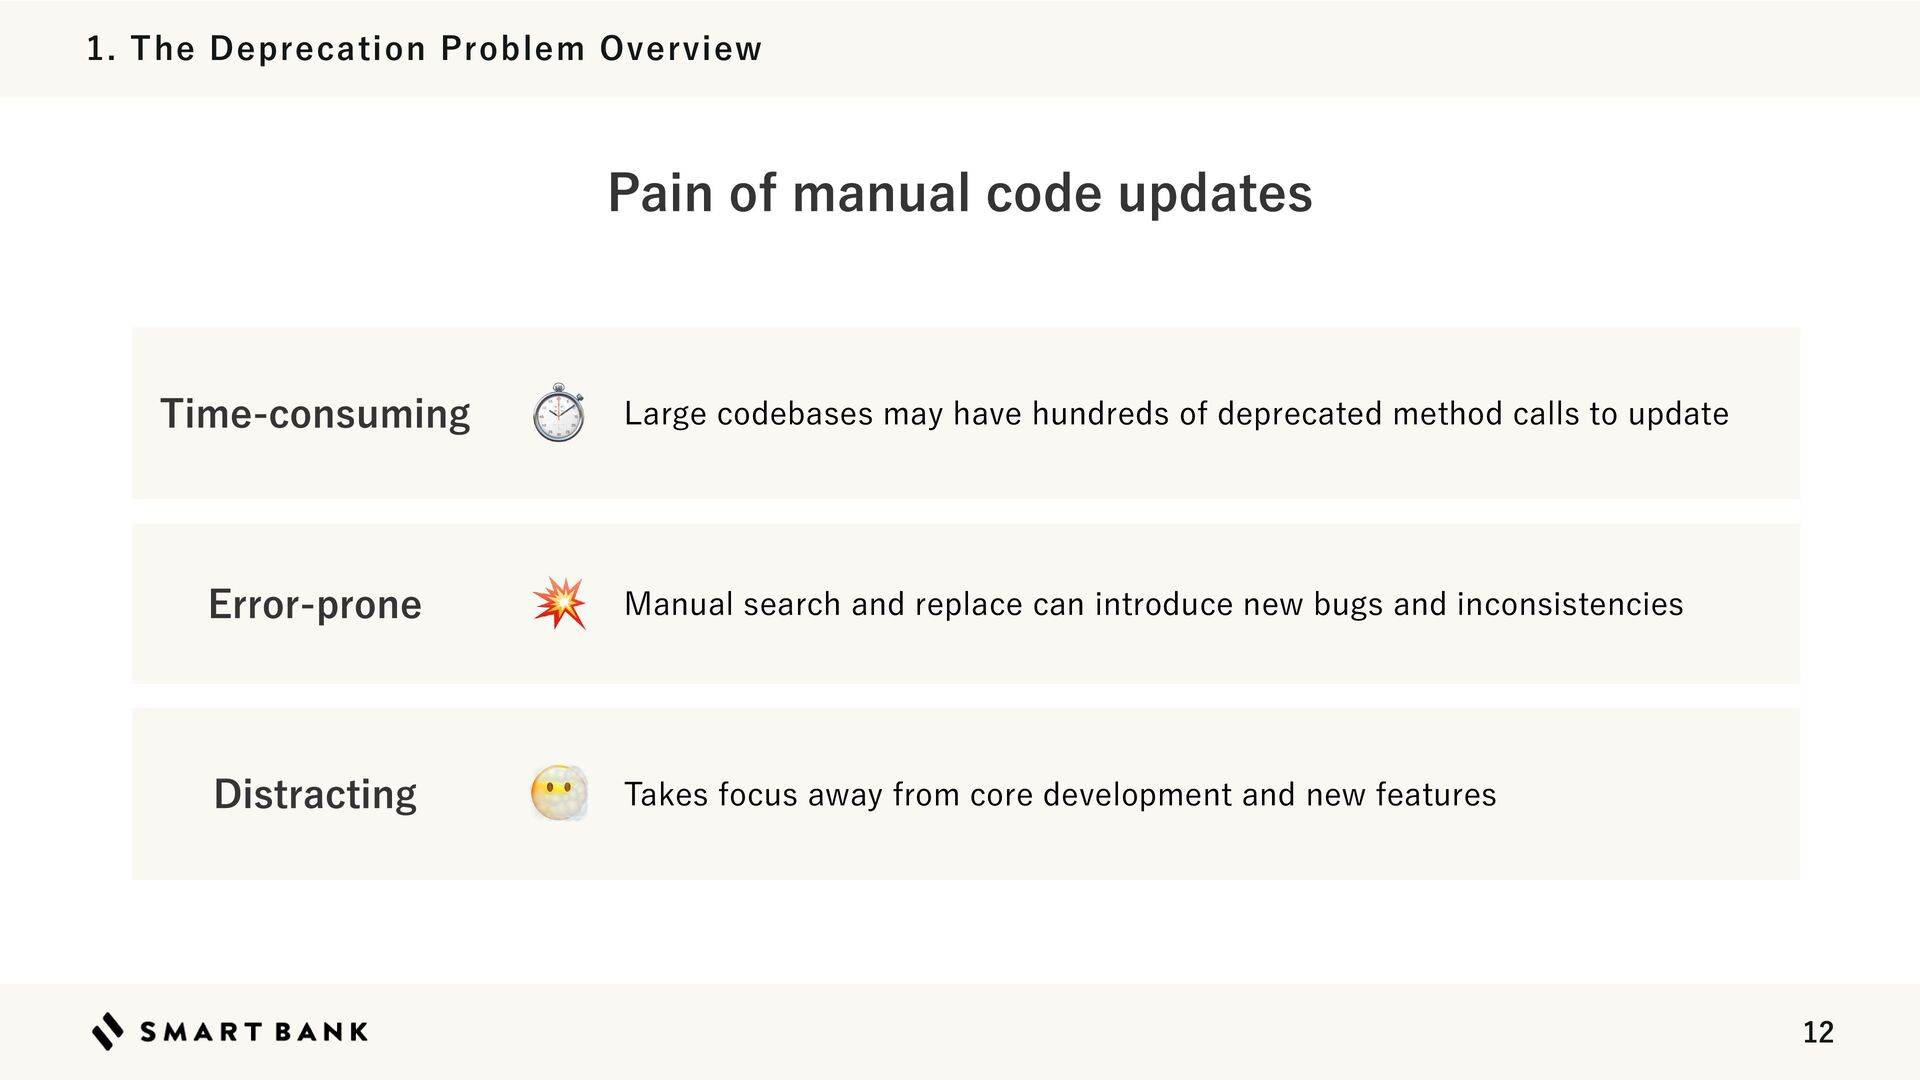Select the 'Error-prone' heading
Image resolution: width=1920 pixels, height=1080 pixels.
click(x=315, y=604)
